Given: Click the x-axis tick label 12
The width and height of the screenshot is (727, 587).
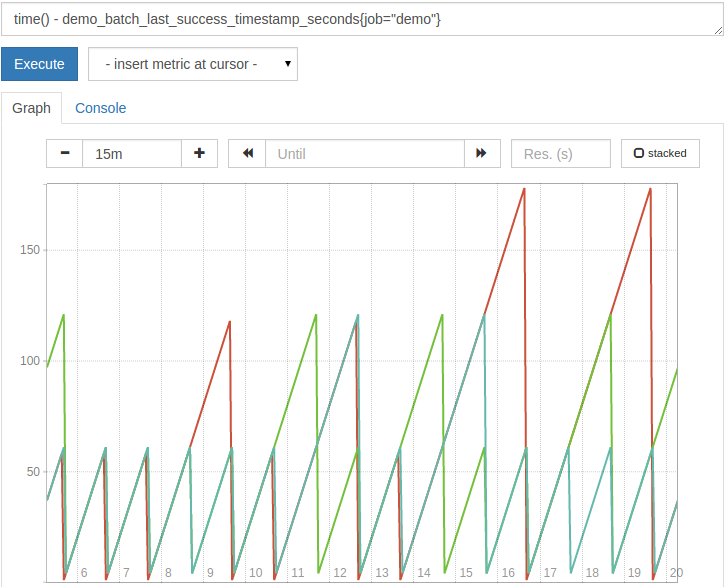Looking at the screenshot, I should click(x=340, y=572).
